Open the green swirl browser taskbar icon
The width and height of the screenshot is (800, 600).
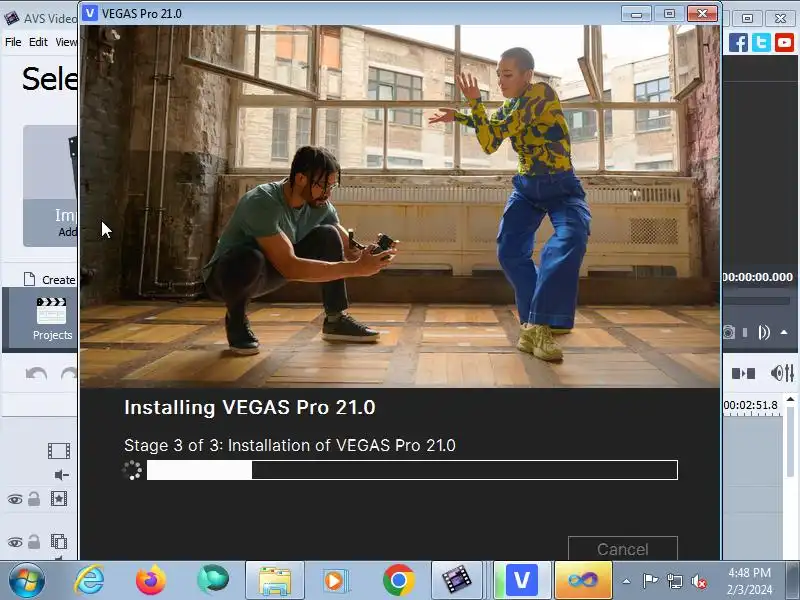[x=213, y=580]
